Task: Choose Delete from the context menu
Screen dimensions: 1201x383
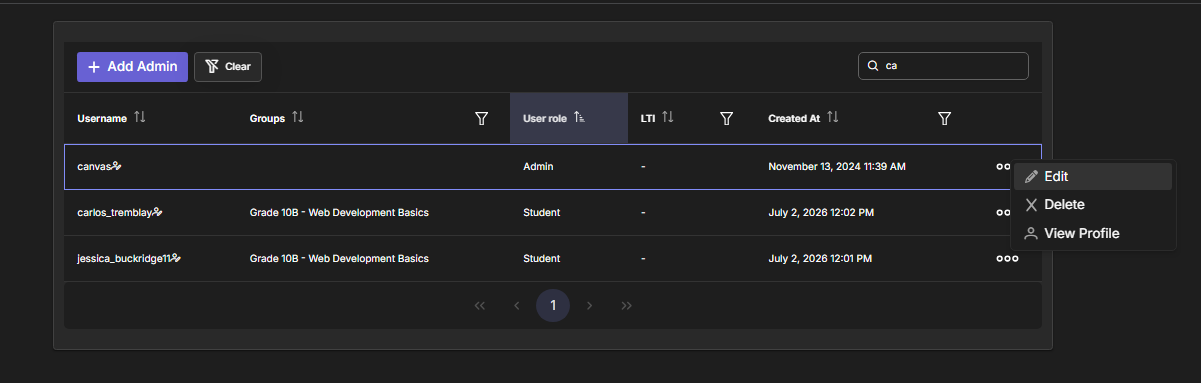Action: pyautogui.click(x=1094, y=205)
